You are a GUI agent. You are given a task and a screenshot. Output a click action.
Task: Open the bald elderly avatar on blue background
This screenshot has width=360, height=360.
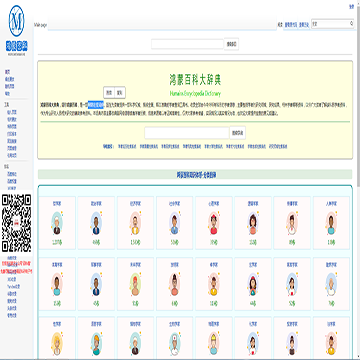[x=331, y=285]
